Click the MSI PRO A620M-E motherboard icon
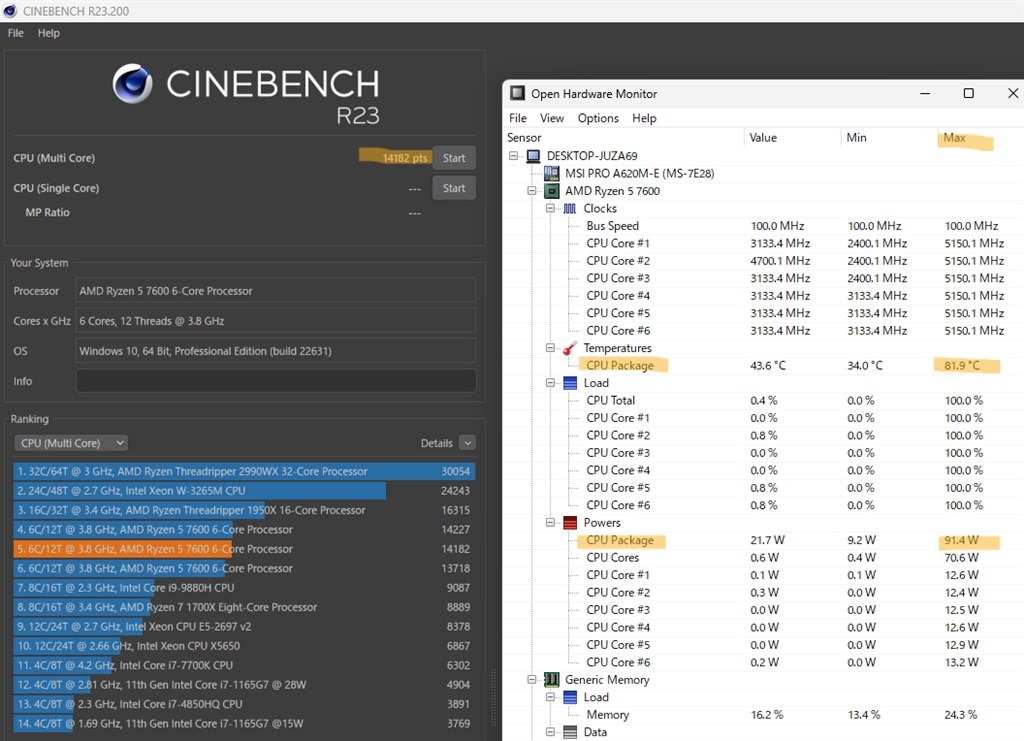1024x741 pixels. click(552, 174)
